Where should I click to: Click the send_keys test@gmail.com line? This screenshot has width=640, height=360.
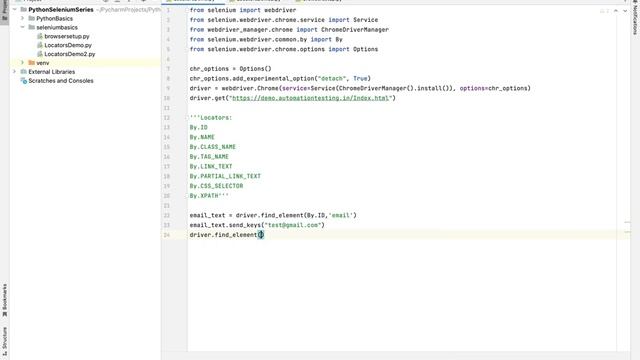point(257,225)
